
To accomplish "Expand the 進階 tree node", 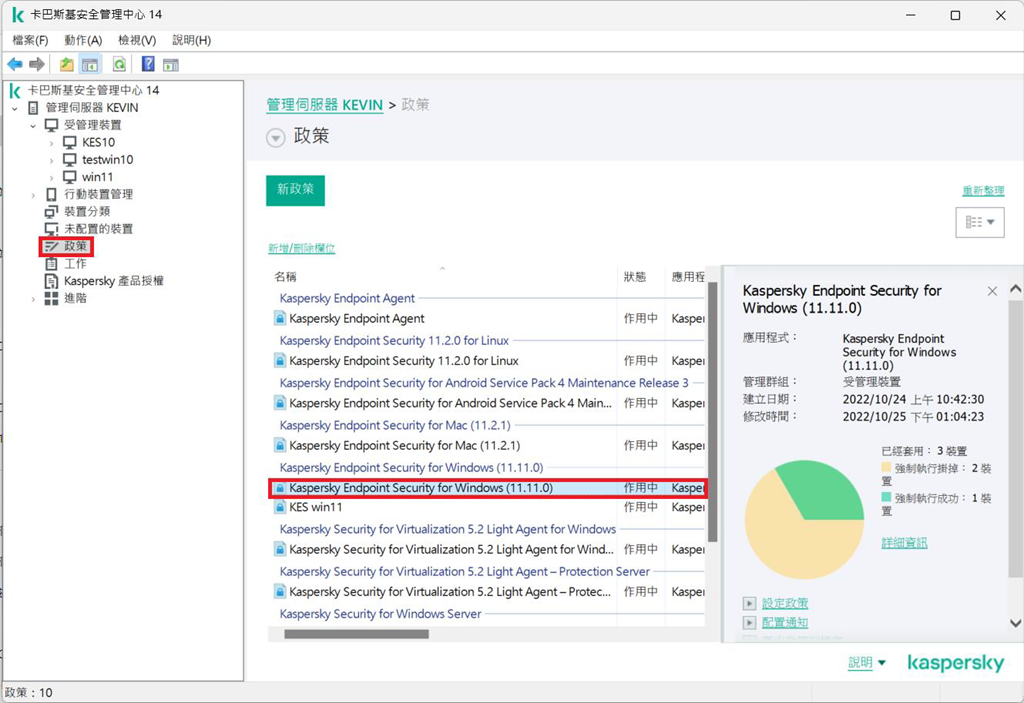I will pos(33,299).
